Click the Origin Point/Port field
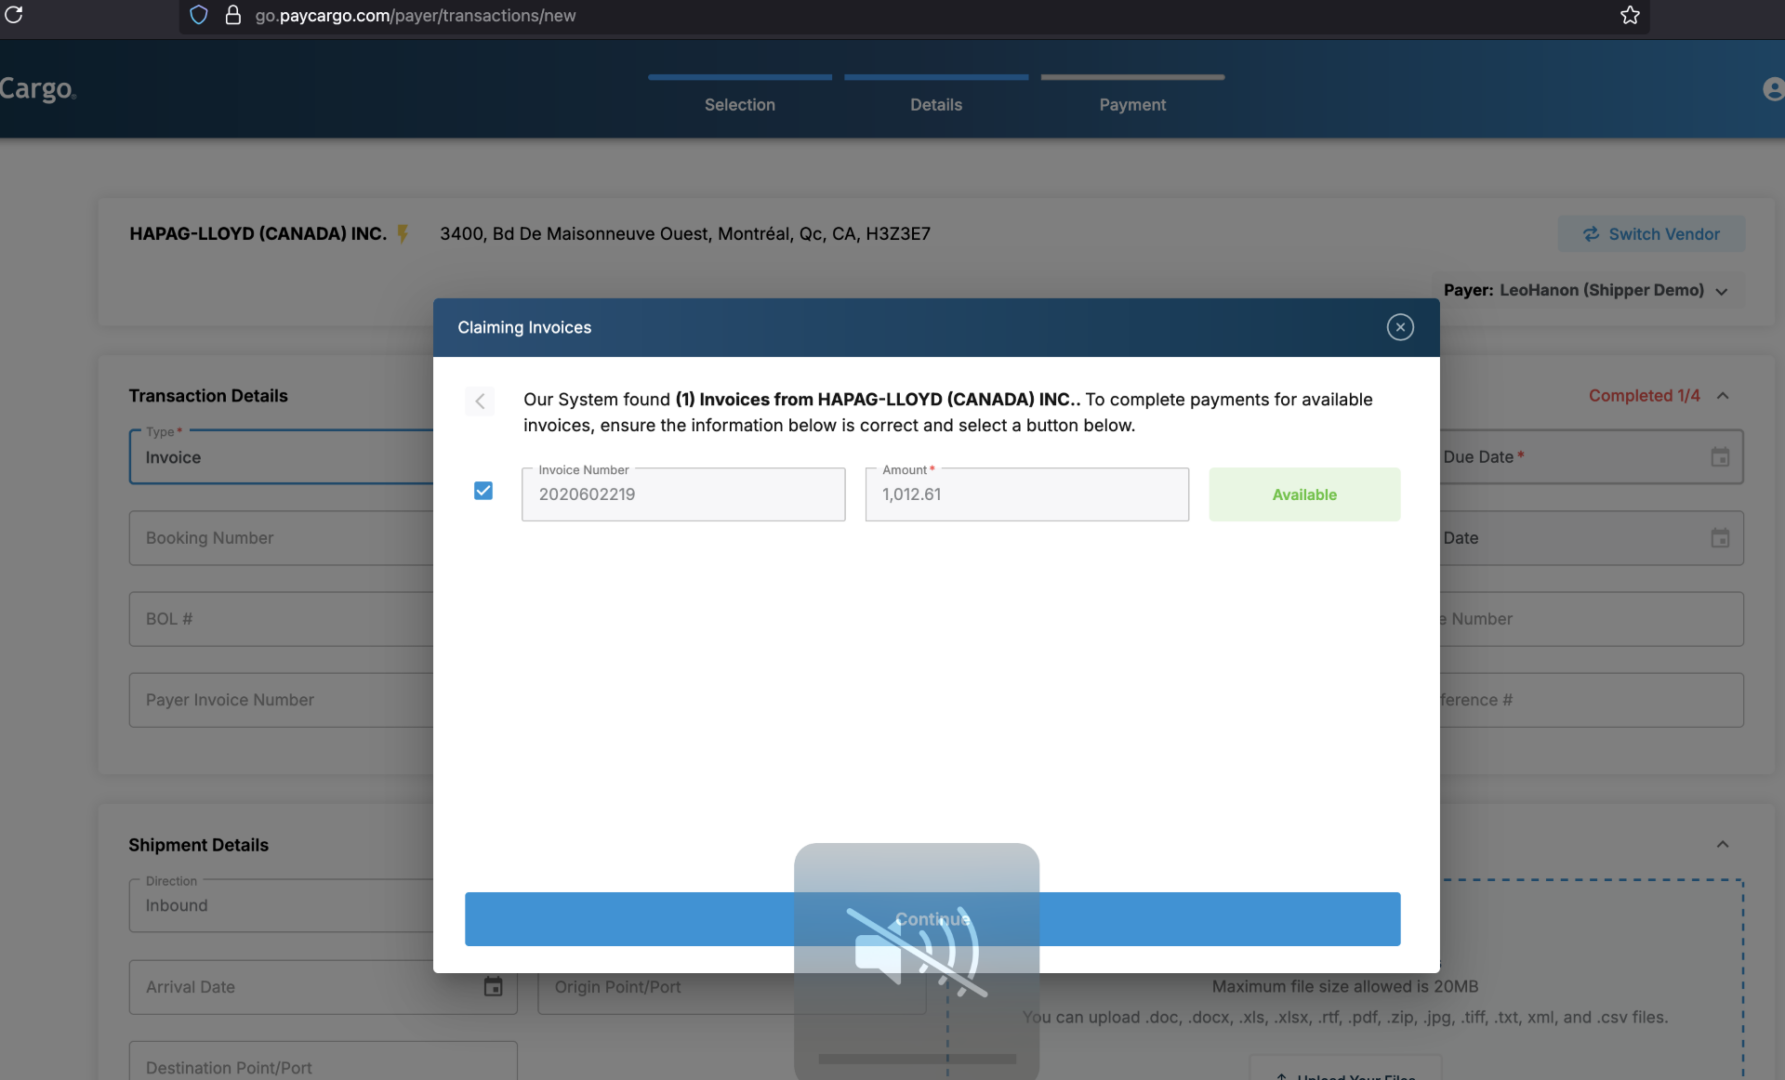Screen dimensions: 1785x1080 [732, 987]
